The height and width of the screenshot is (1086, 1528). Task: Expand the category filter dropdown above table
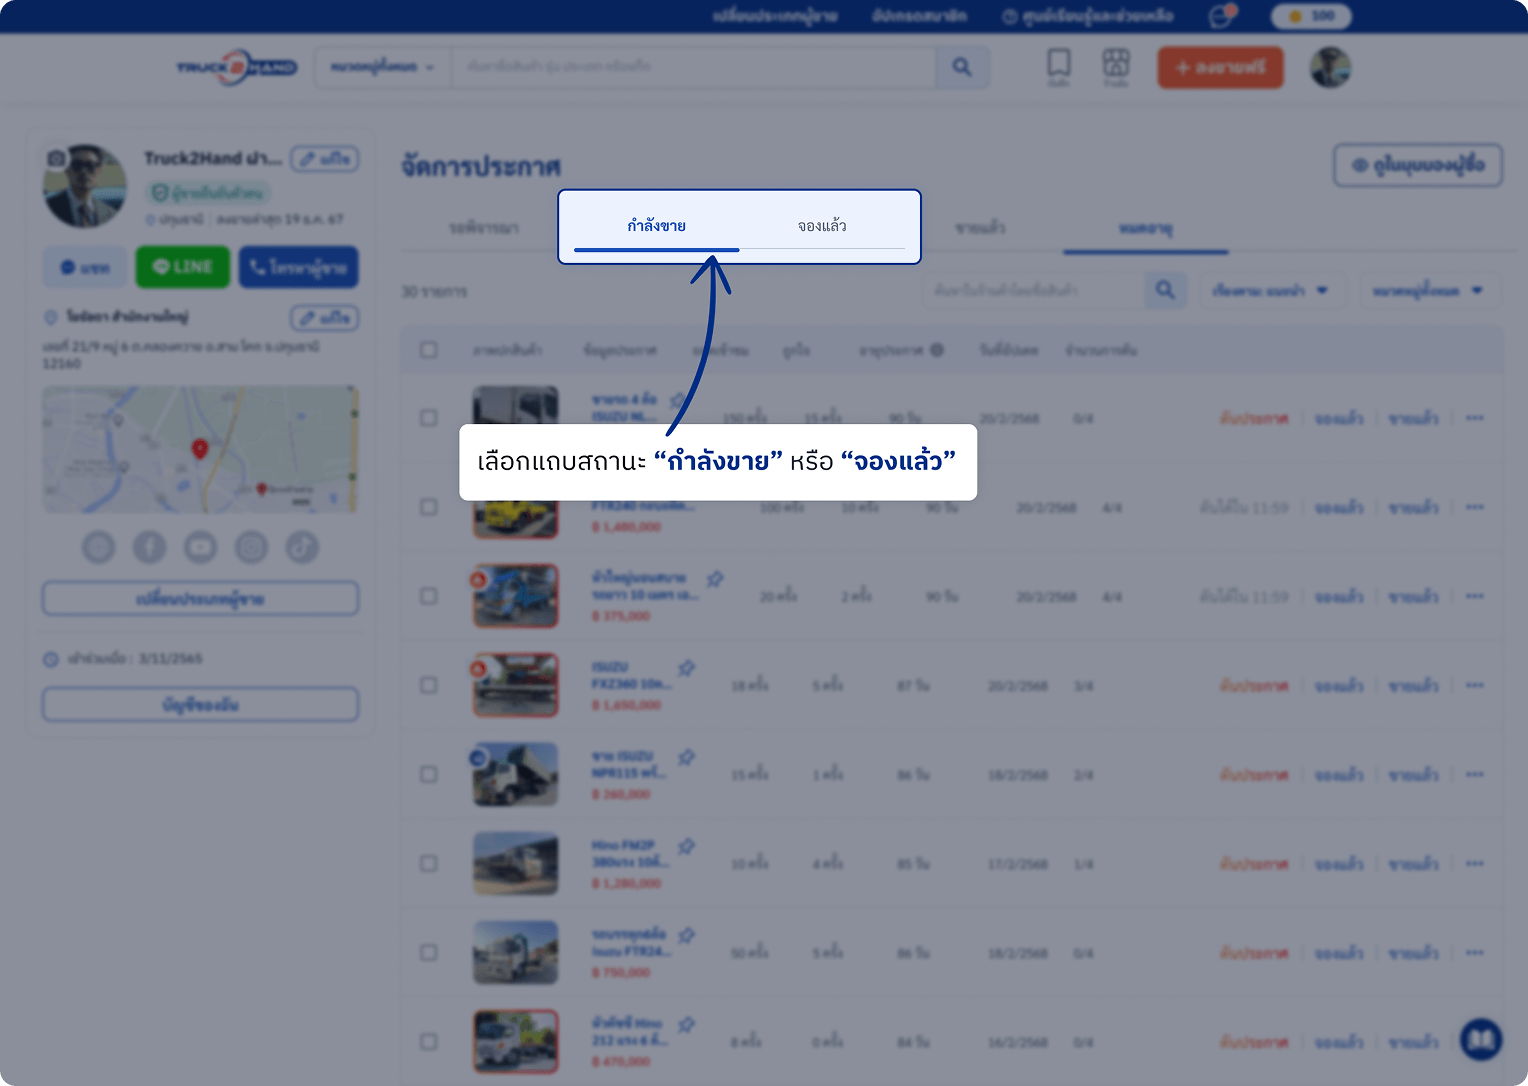pos(1427,291)
